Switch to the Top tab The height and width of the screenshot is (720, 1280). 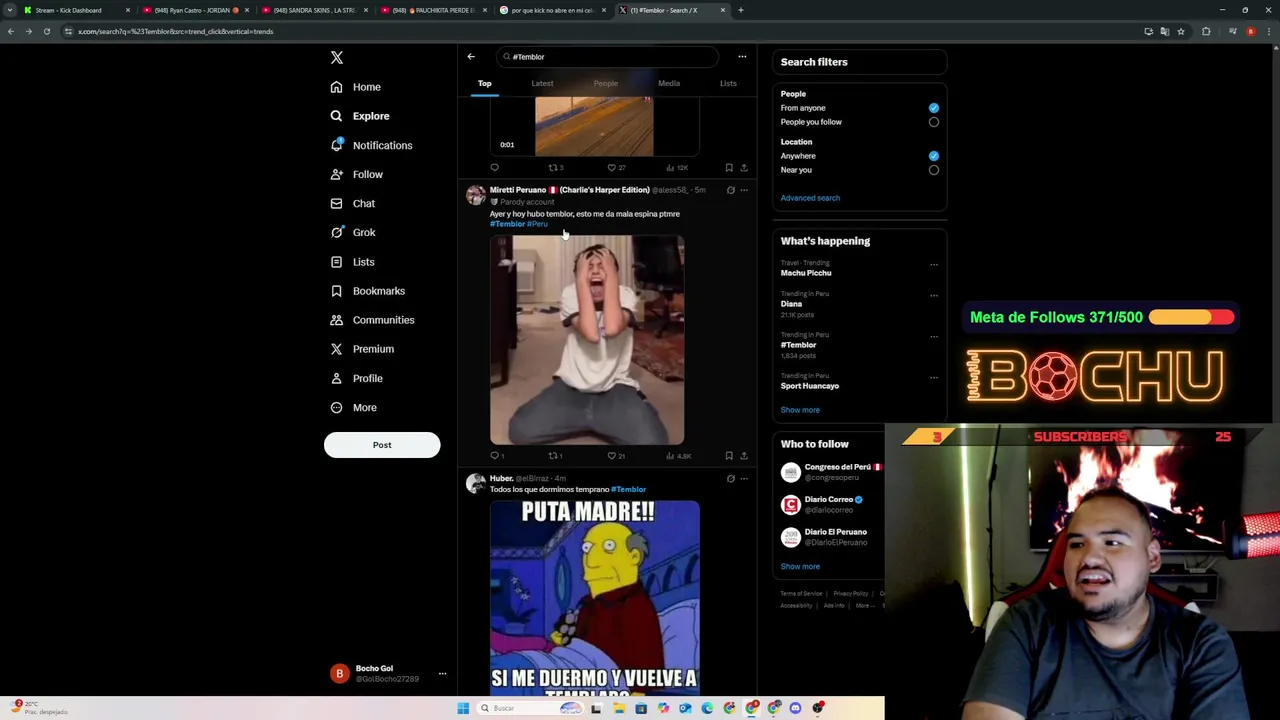pyautogui.click(x=485, y=84)
